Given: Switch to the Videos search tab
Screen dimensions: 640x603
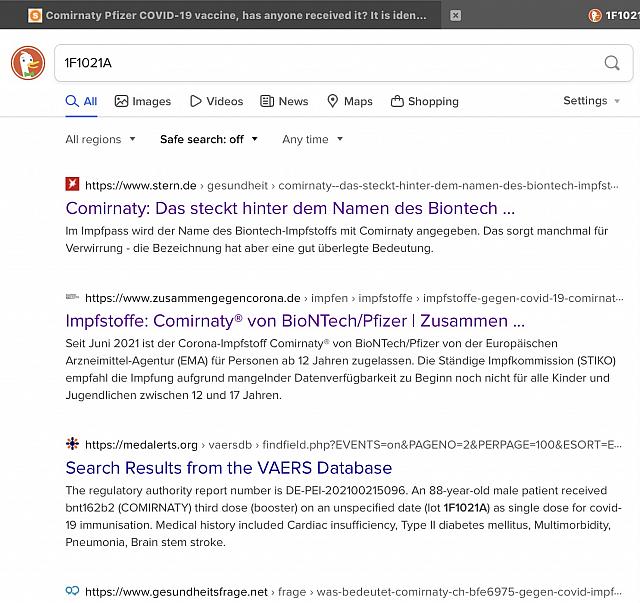Looking at the screenshot, I should coord(216,101).
